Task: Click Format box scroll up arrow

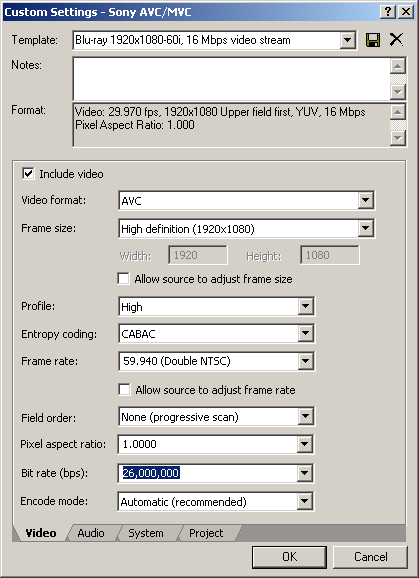Action: coord(398,112)
